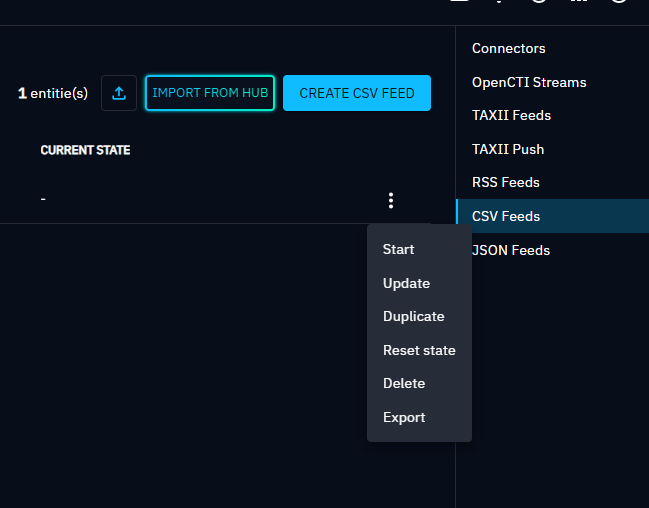Viewport: 649px width, 508px height.
Task: Select Update in the popup menu
Action: pos(406,283)
